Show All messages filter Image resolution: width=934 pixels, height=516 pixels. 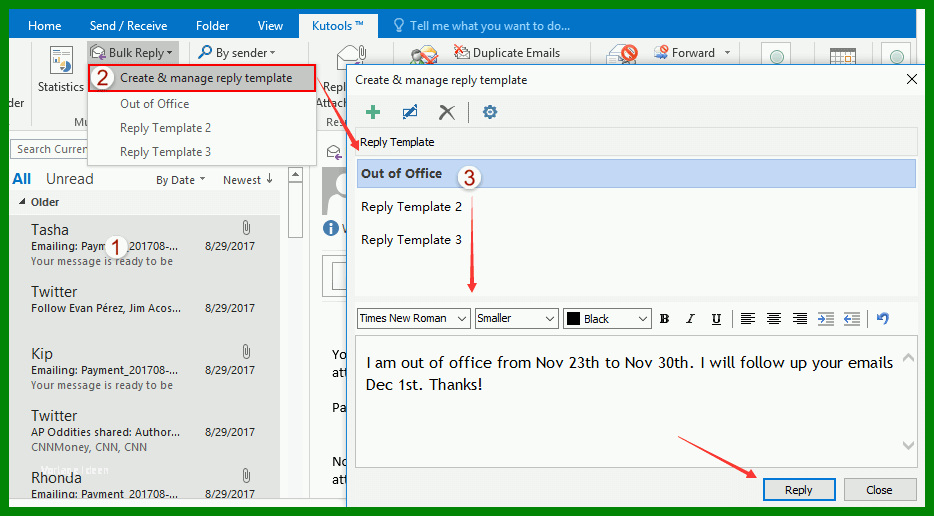click(x=21, y=179)
